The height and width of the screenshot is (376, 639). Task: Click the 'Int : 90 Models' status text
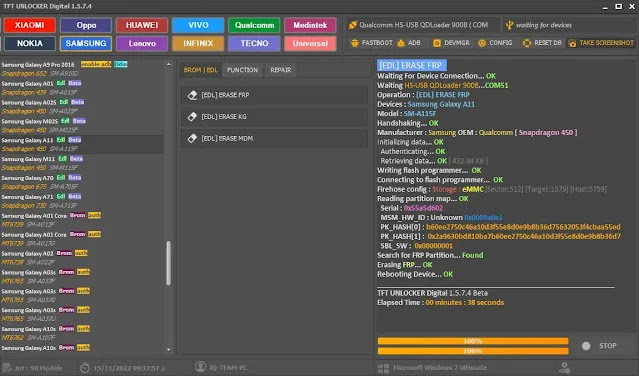point(39,368)
